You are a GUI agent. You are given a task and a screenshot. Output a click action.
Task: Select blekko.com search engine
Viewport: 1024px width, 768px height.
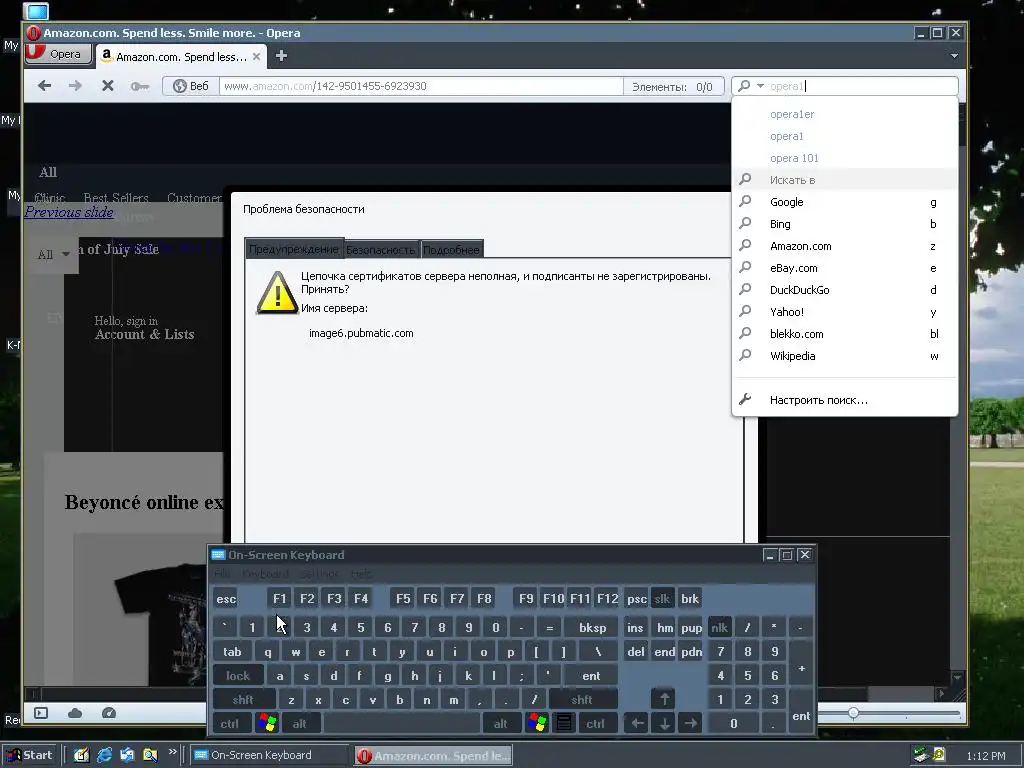pyautogui.click(x=845, y=334)
